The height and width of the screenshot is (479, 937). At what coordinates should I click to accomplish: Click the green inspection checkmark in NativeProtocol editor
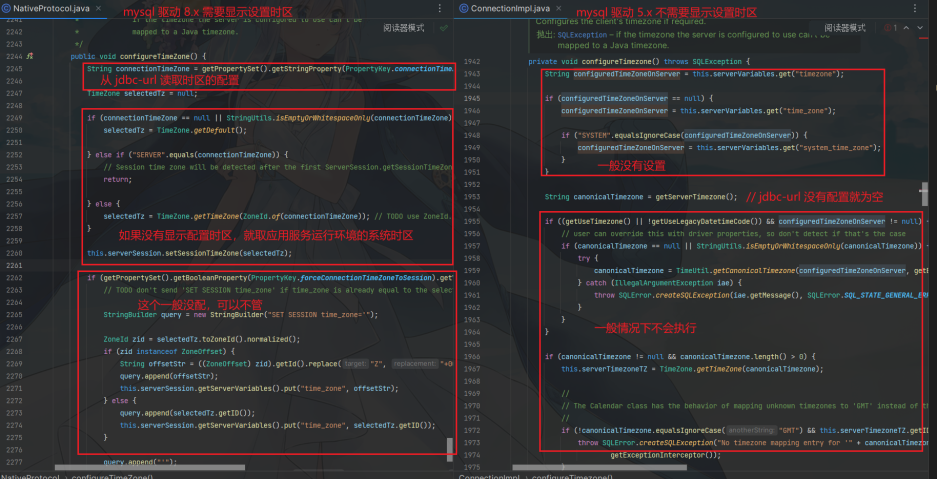pyautogui.click(x=443, y=28)
